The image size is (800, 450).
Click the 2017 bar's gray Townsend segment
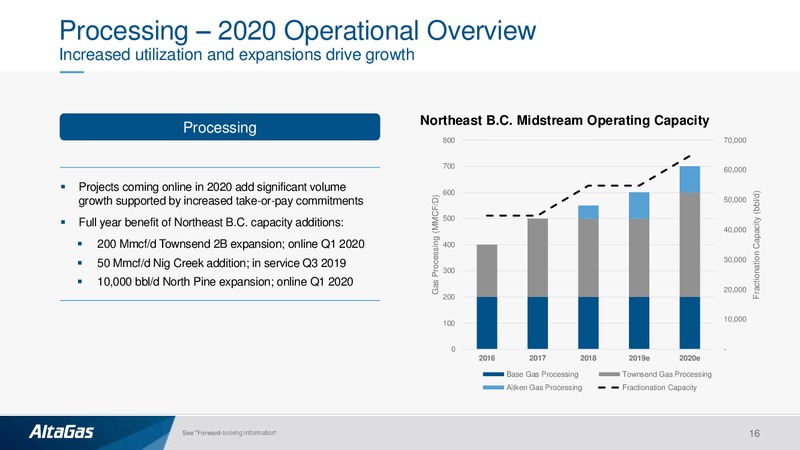coord(538,258)
